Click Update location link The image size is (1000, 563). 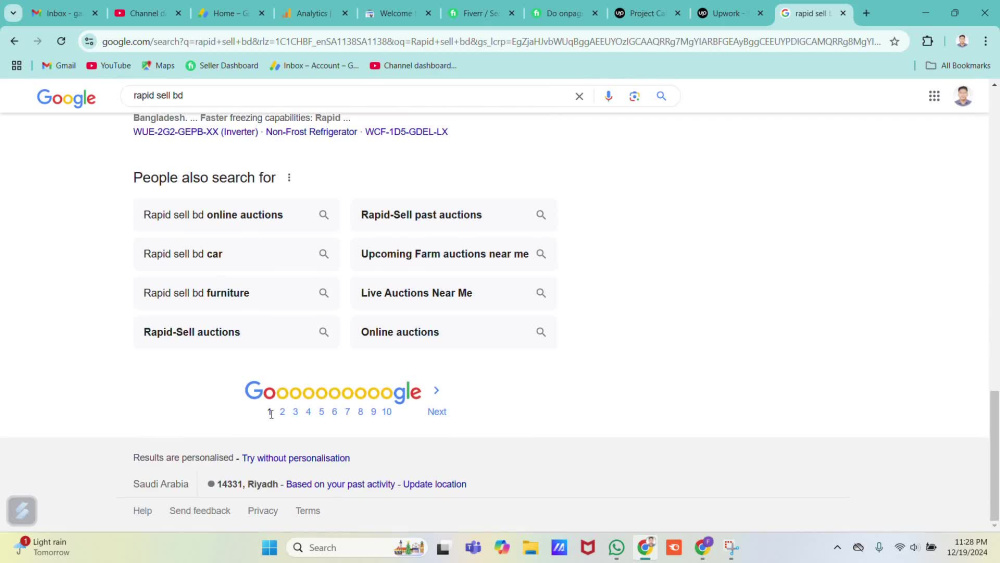coord(434,484)
